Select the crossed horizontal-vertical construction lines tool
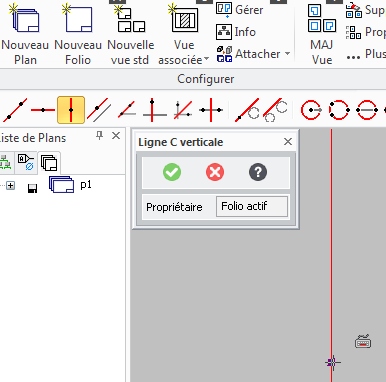The image size is (386, 382). point(211,110)
